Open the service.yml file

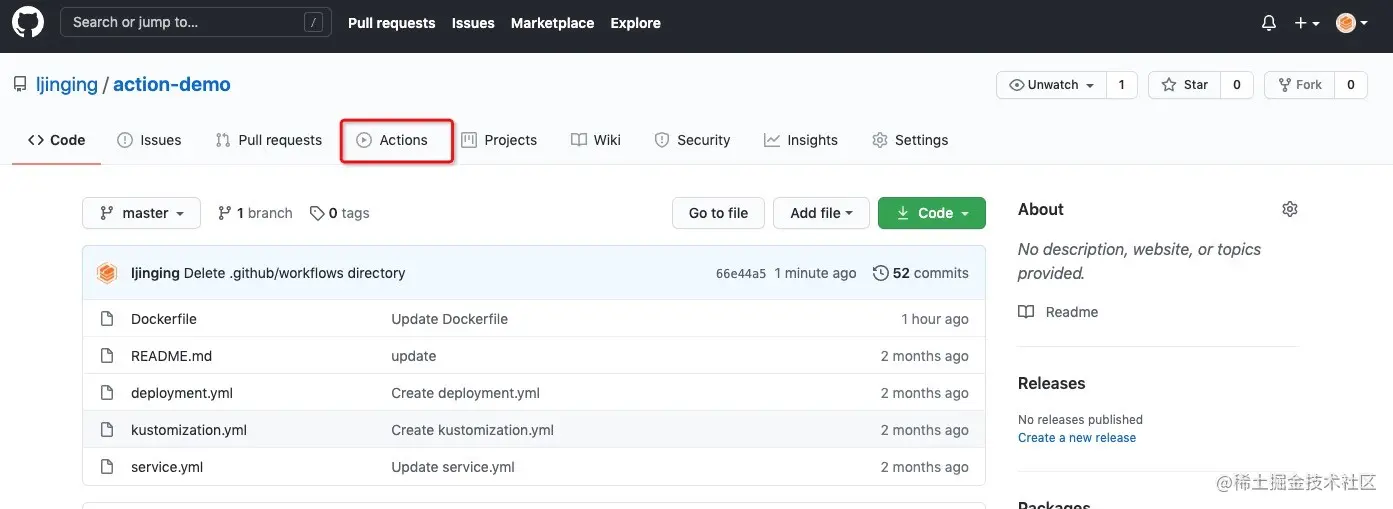167,467
